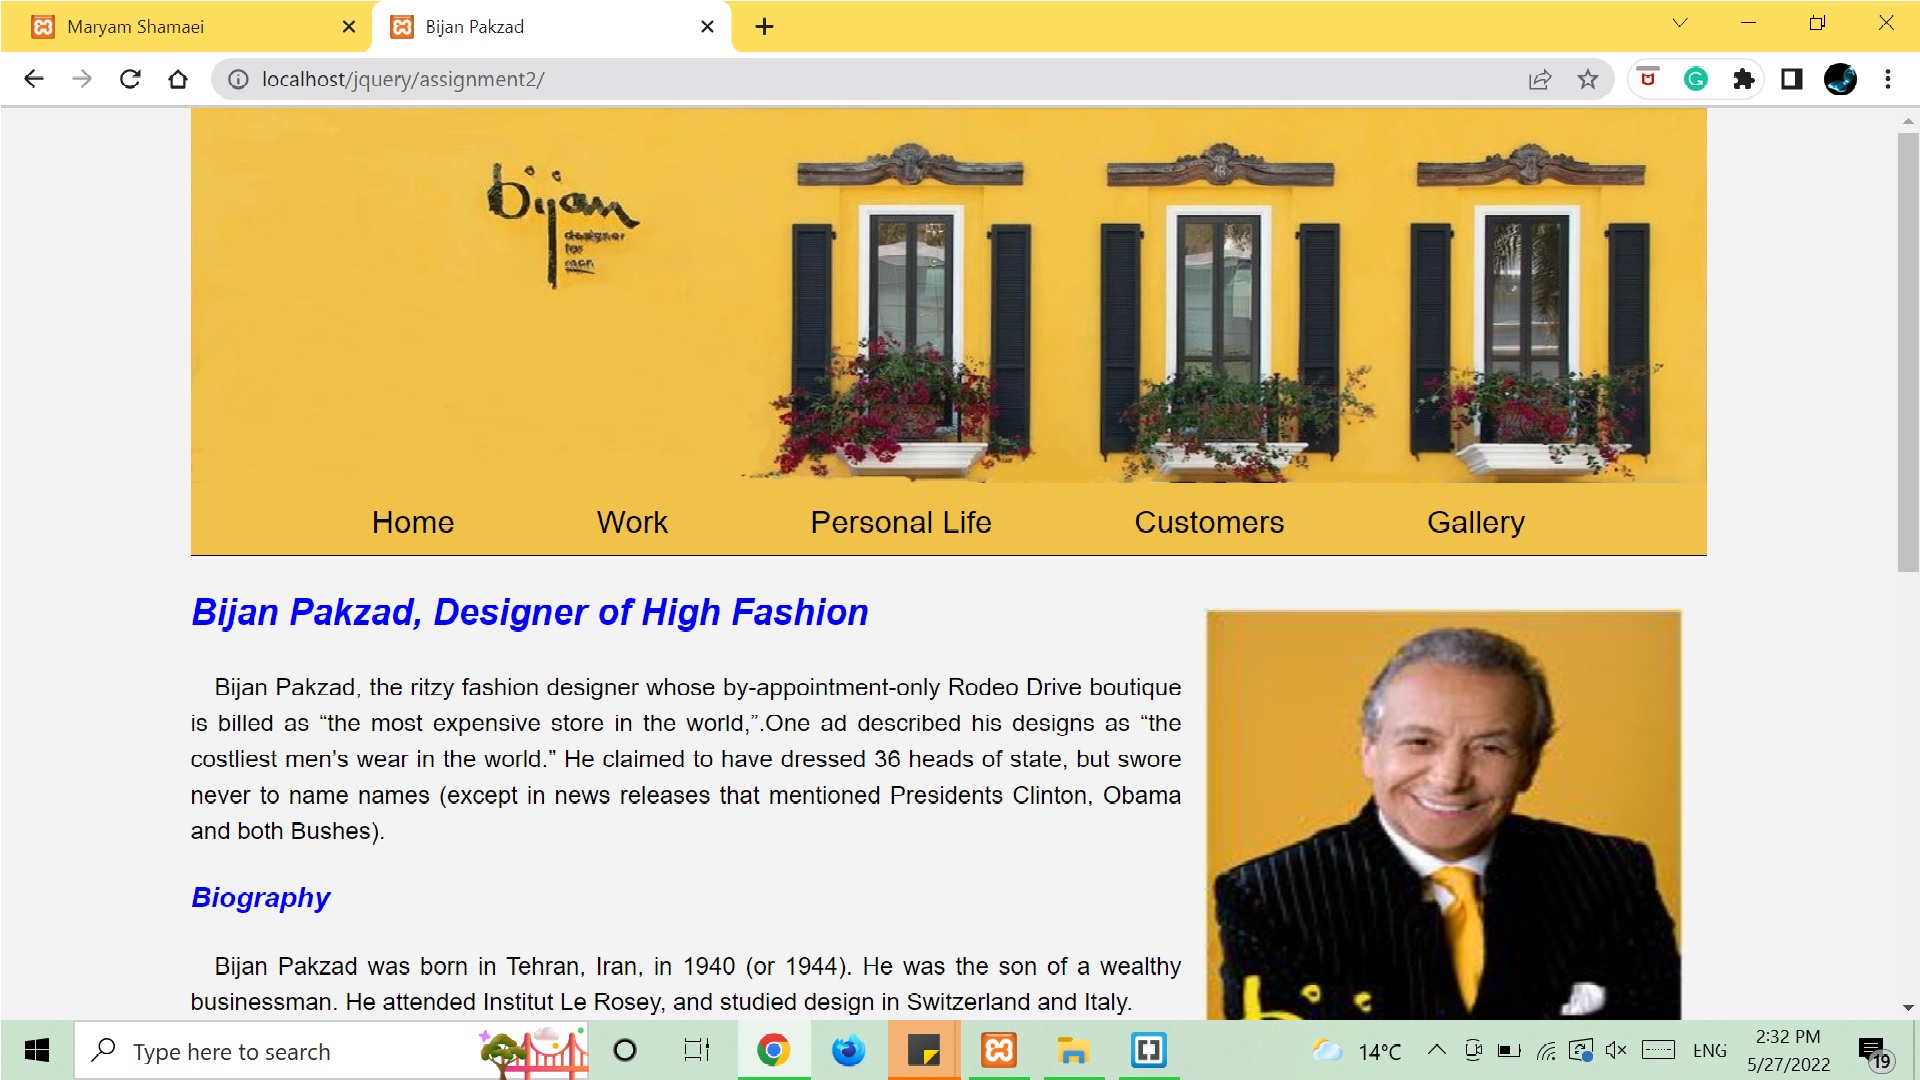Go back to the previous page
This screenshot has width=1920, height=1080.
34,79
